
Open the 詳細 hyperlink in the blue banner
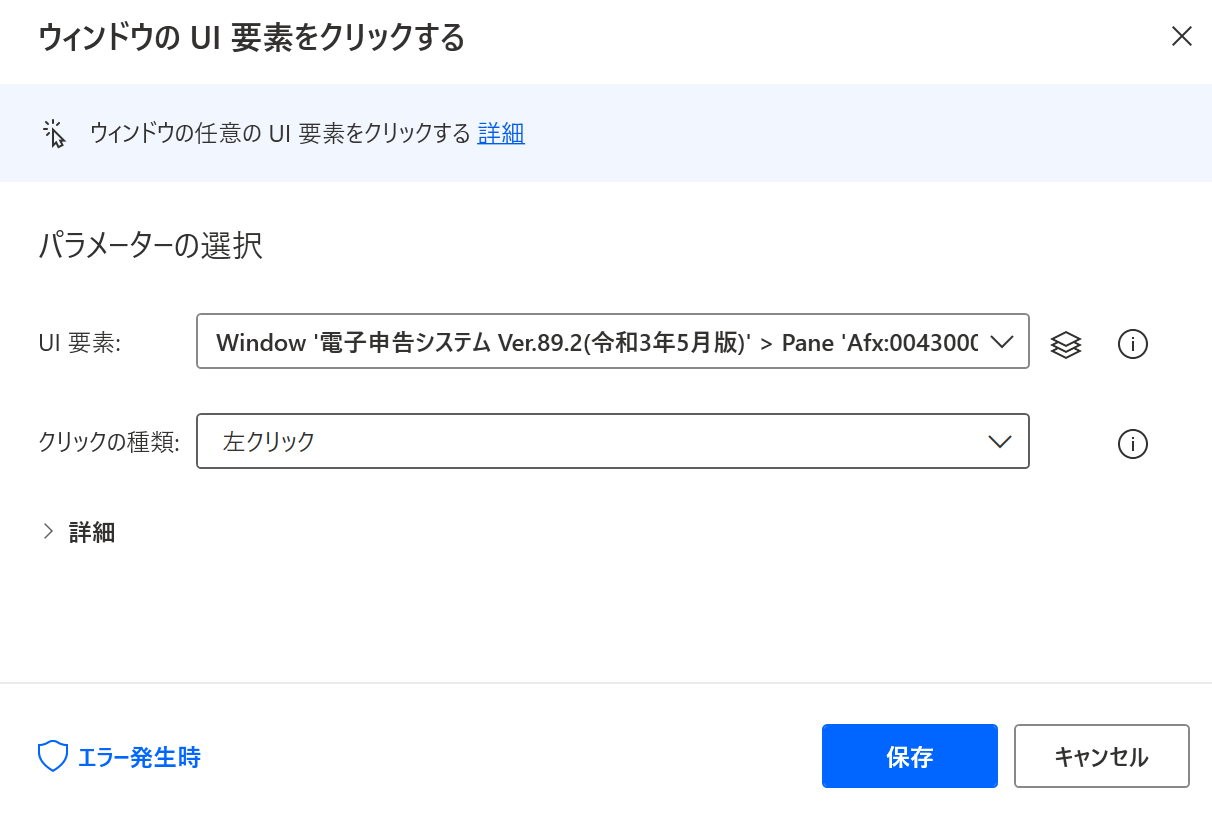tap(501, 133)
